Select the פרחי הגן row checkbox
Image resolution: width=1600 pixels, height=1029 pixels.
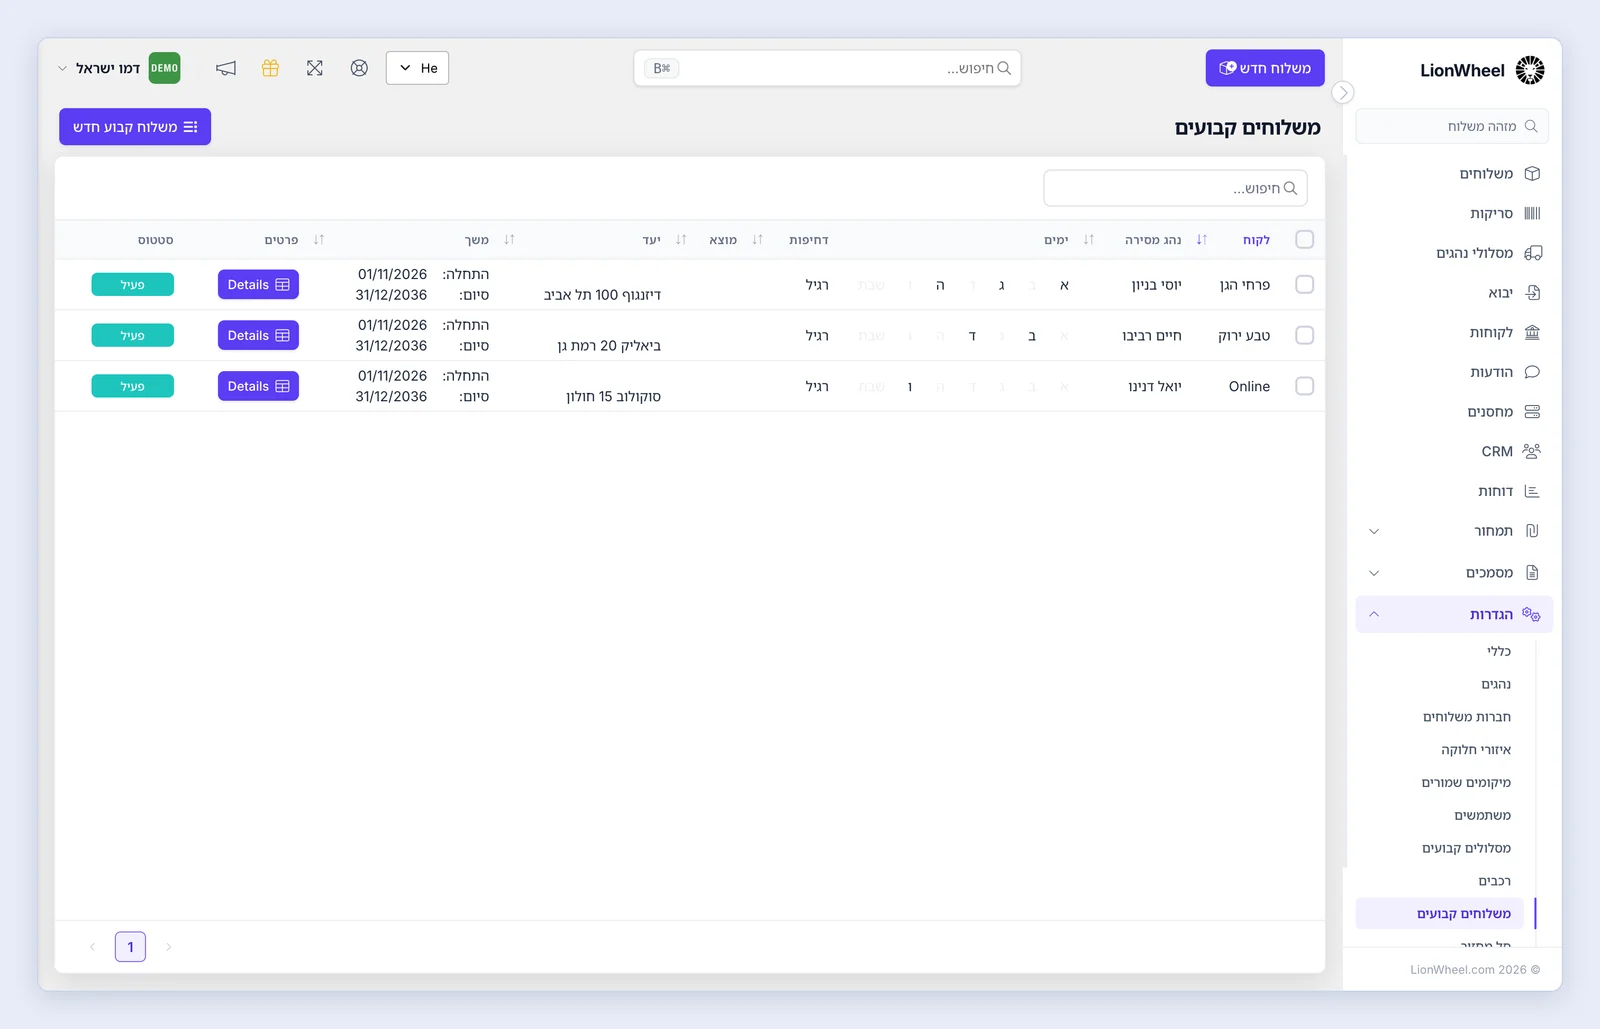(1304, 285)
